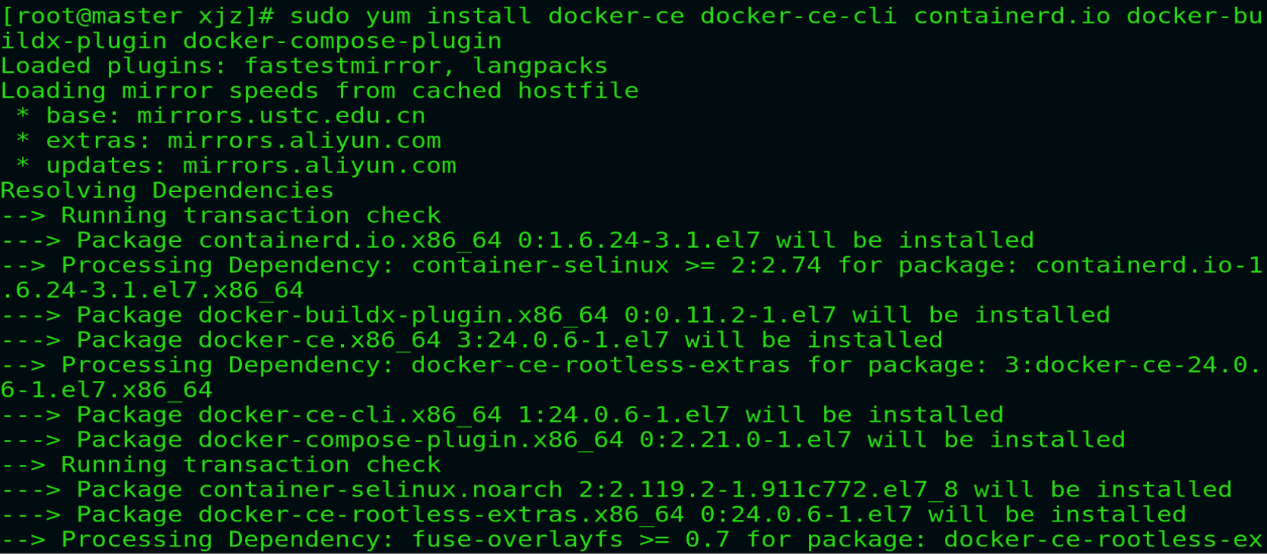Click the package name containerd.io.x86_64
This screenshot has height=554, width=1267.
pos(350,240)
